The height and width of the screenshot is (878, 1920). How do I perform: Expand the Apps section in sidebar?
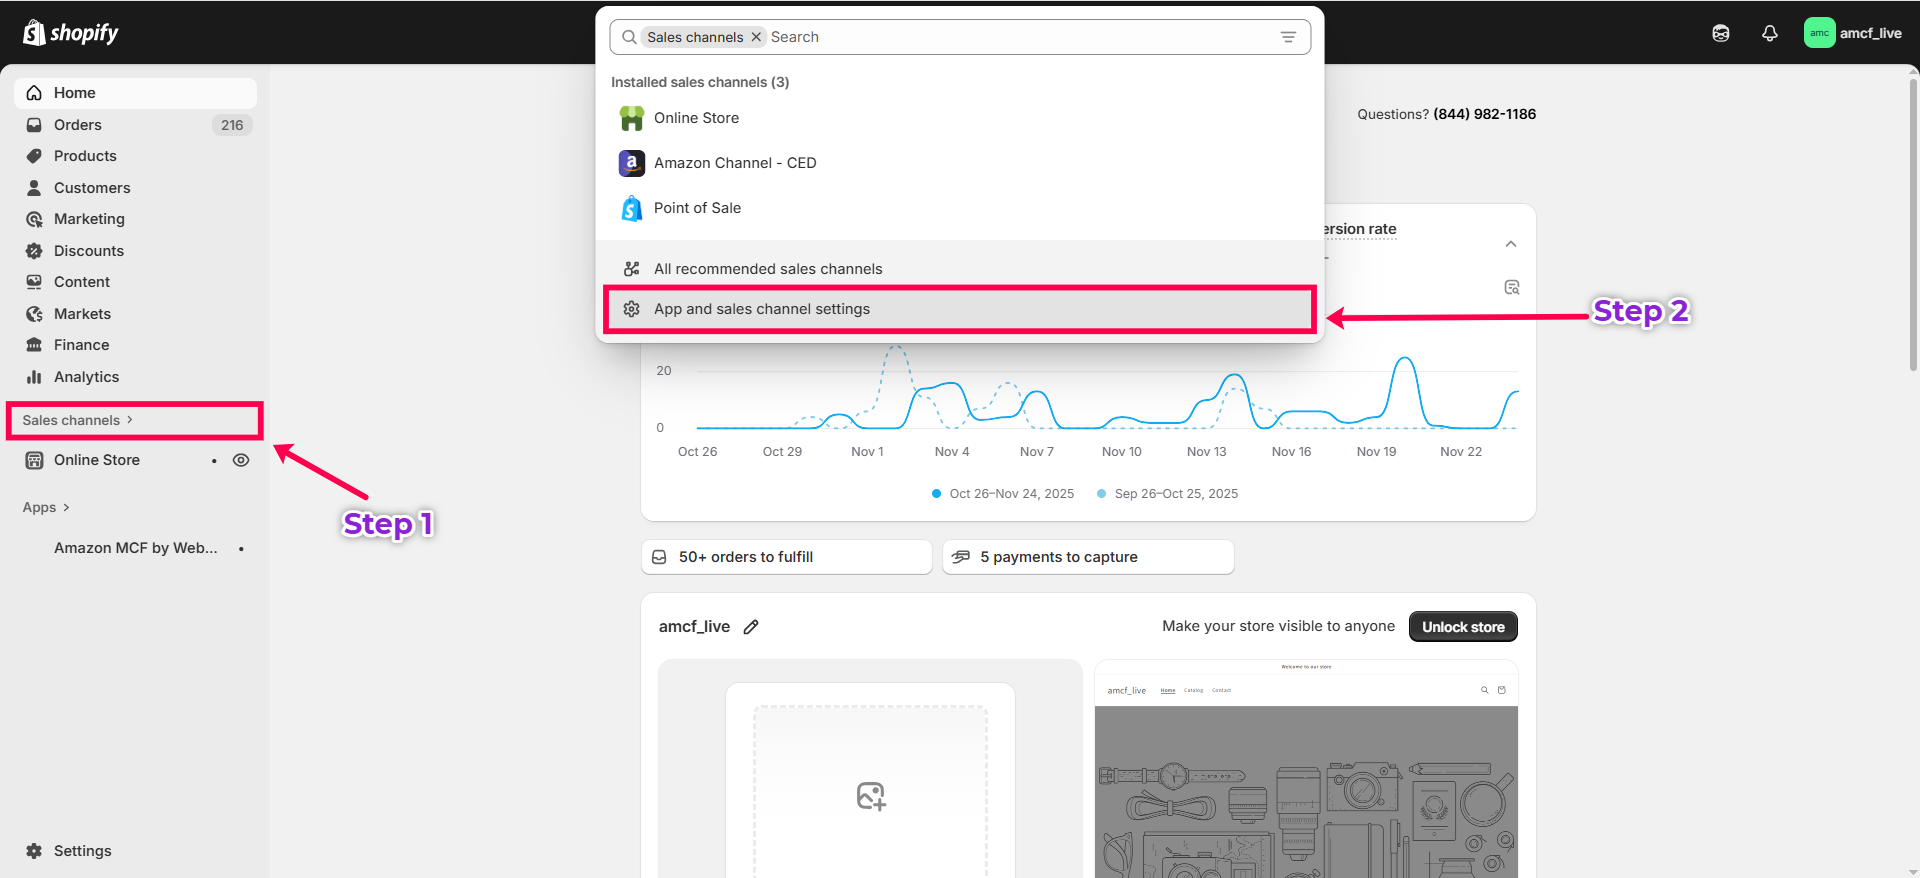46,508
